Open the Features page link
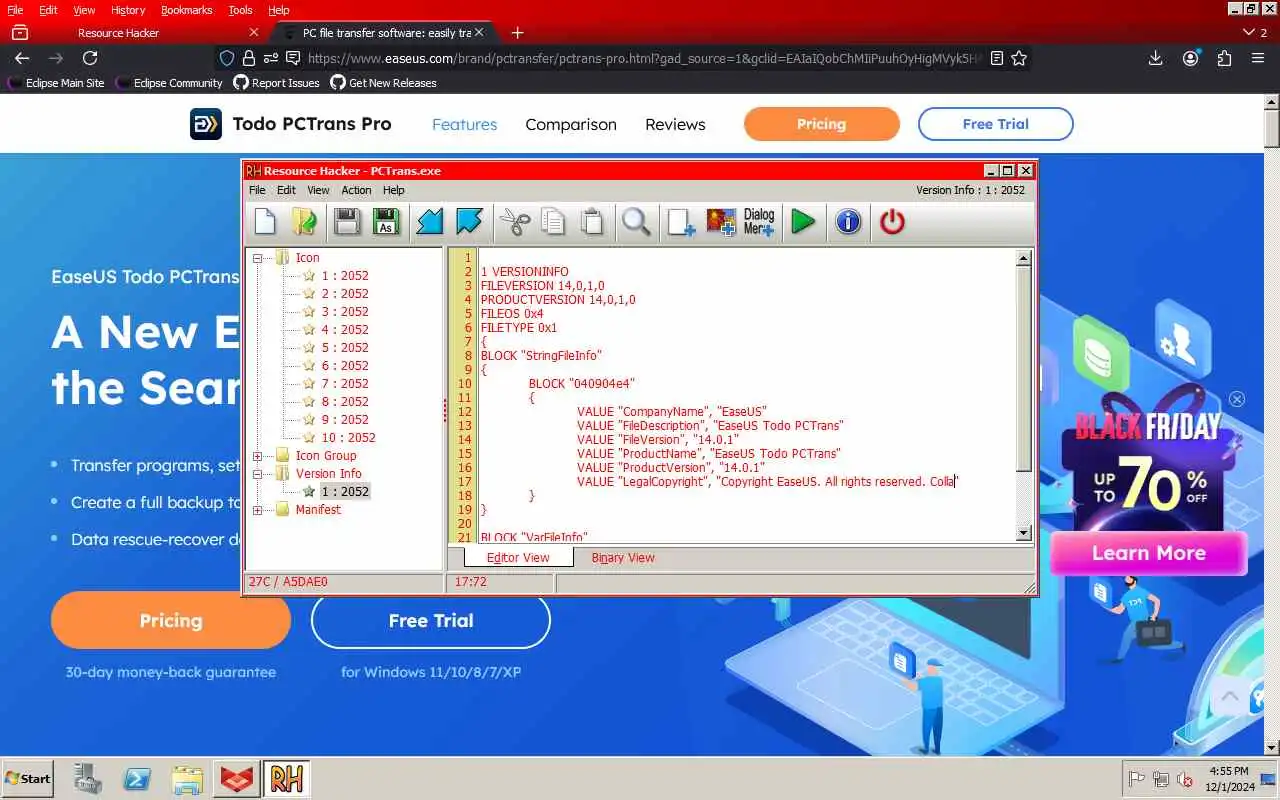This screenshot has height=800, width=1280. (x=464, y=125)
